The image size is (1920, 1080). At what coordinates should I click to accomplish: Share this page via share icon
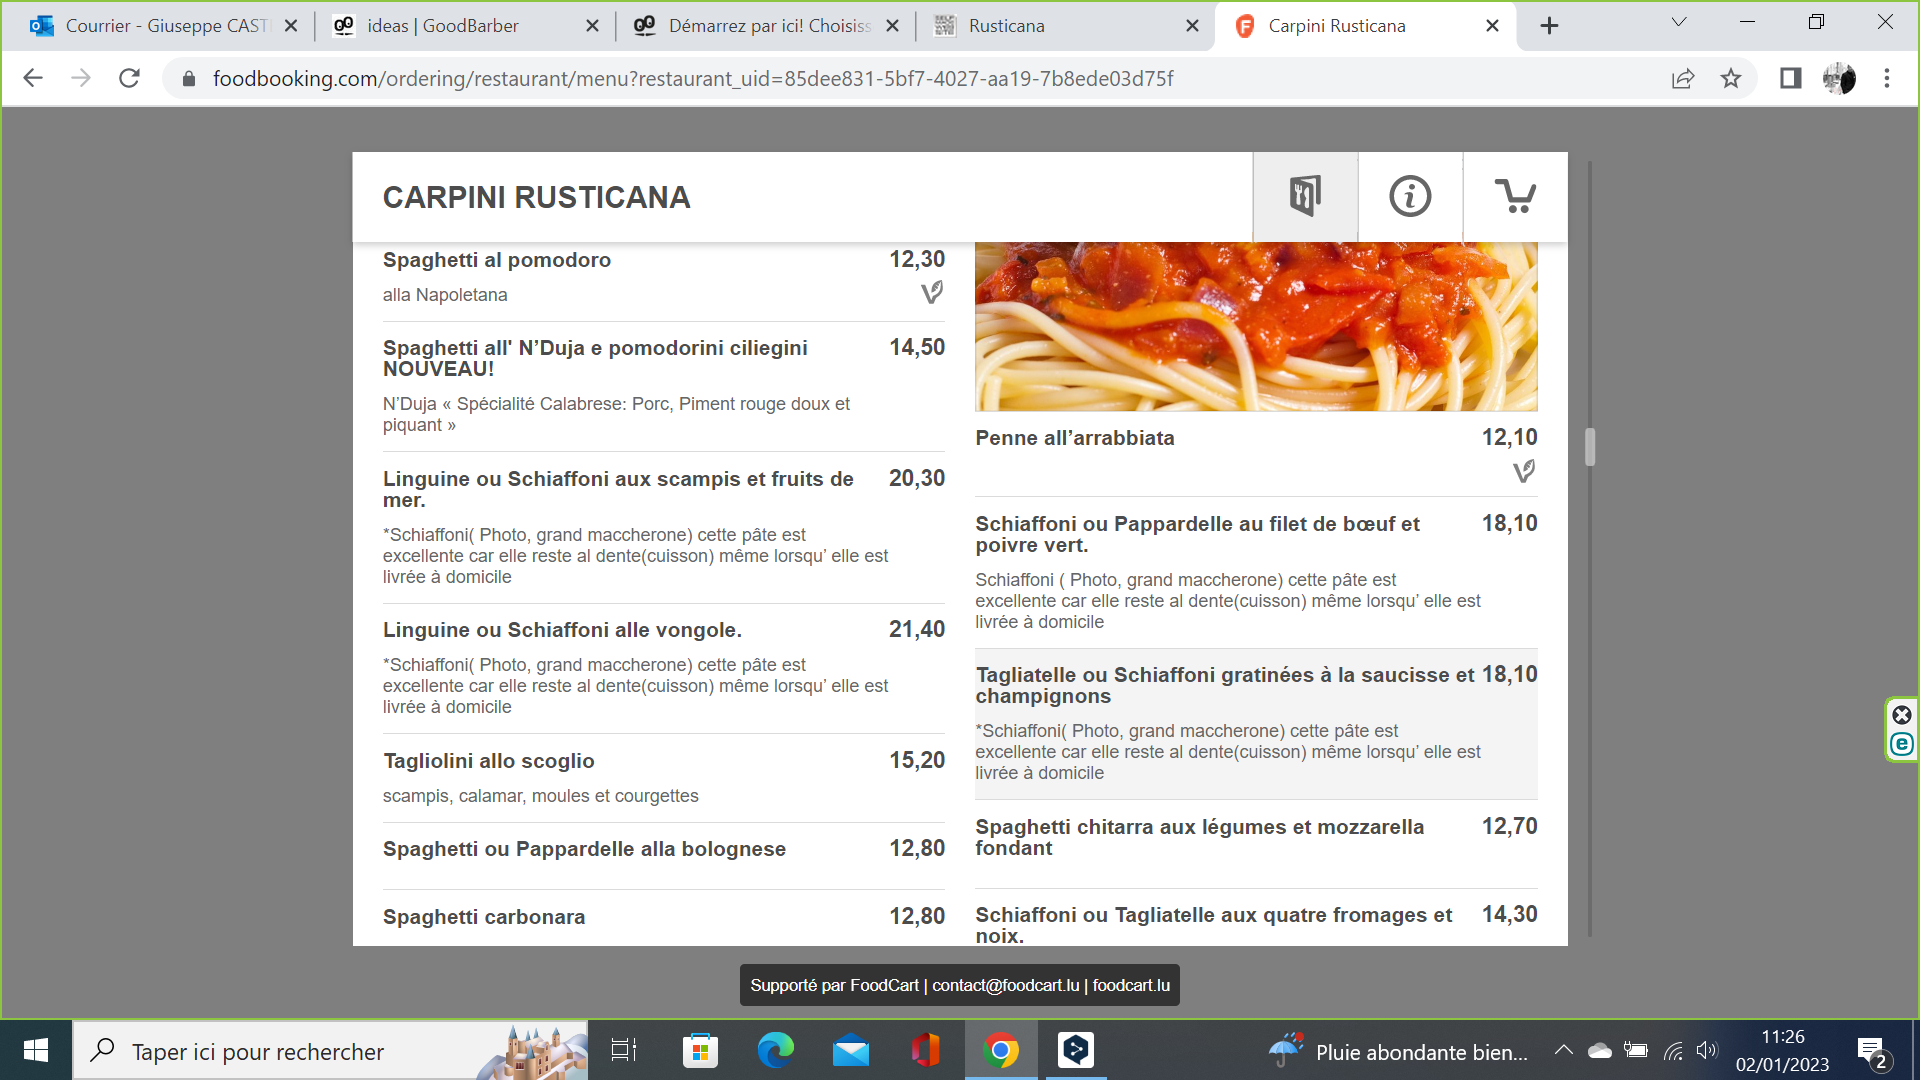[1683, 78]
